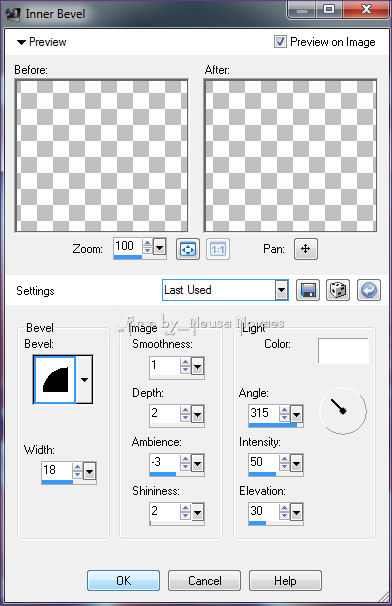This screenshot has width=392, height=606.
Task: Click the 1:1 actual size zoom icon
Action: [x=218, y=249]
